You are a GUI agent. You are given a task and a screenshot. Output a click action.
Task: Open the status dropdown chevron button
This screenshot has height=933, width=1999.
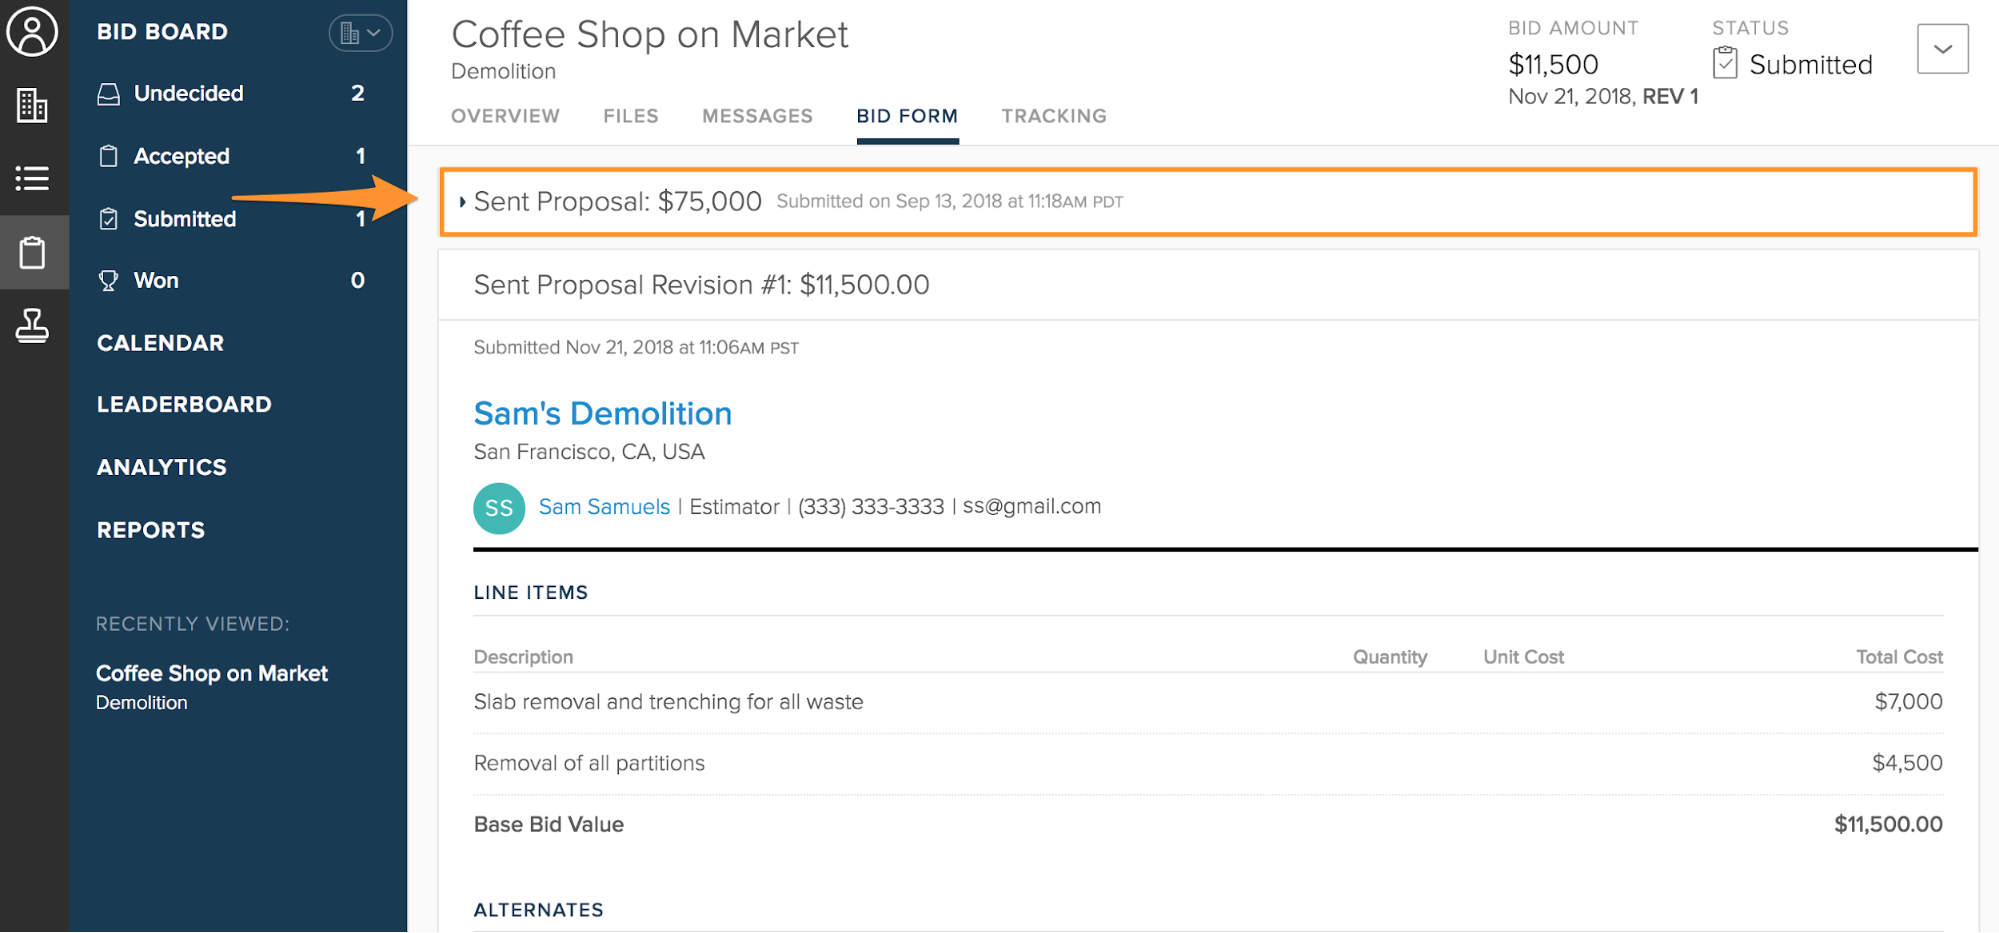click(1942, 49)
